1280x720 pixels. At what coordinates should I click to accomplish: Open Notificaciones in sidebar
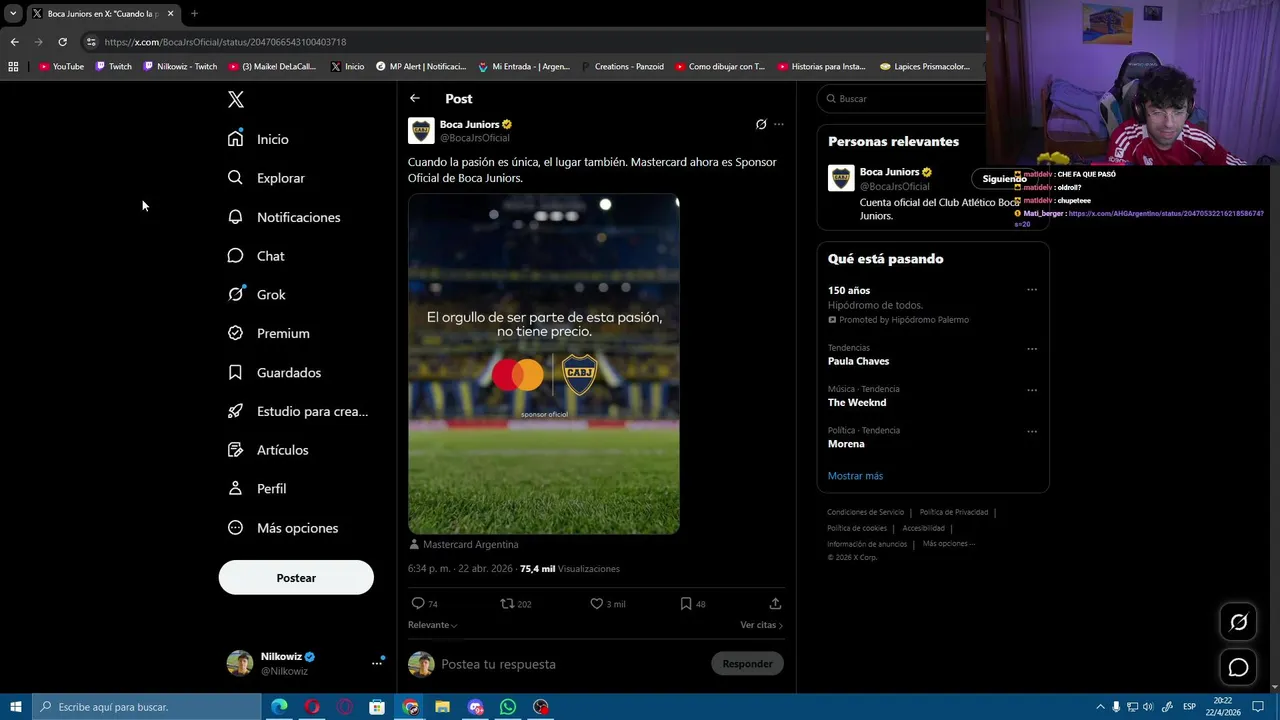284,217
